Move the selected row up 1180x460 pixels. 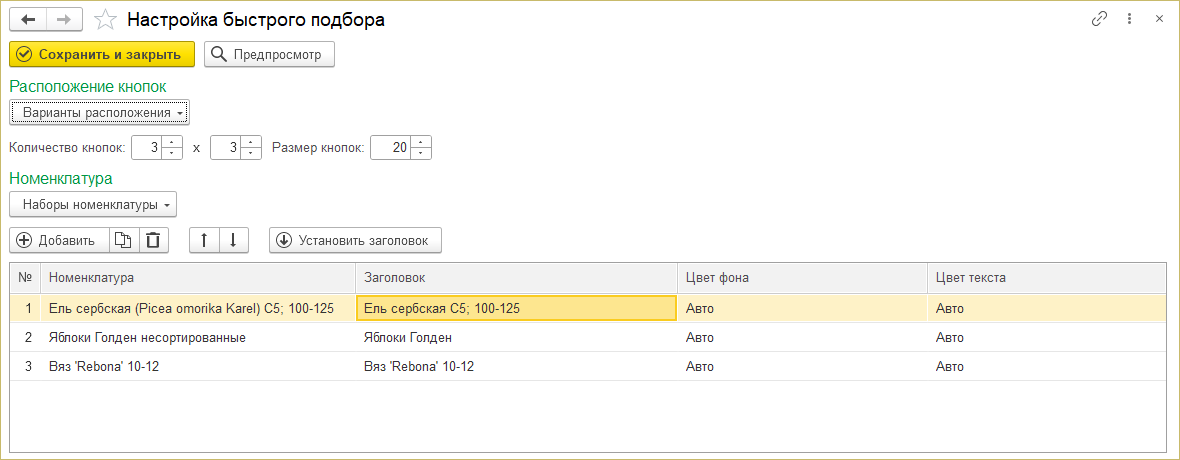point(204,240)
